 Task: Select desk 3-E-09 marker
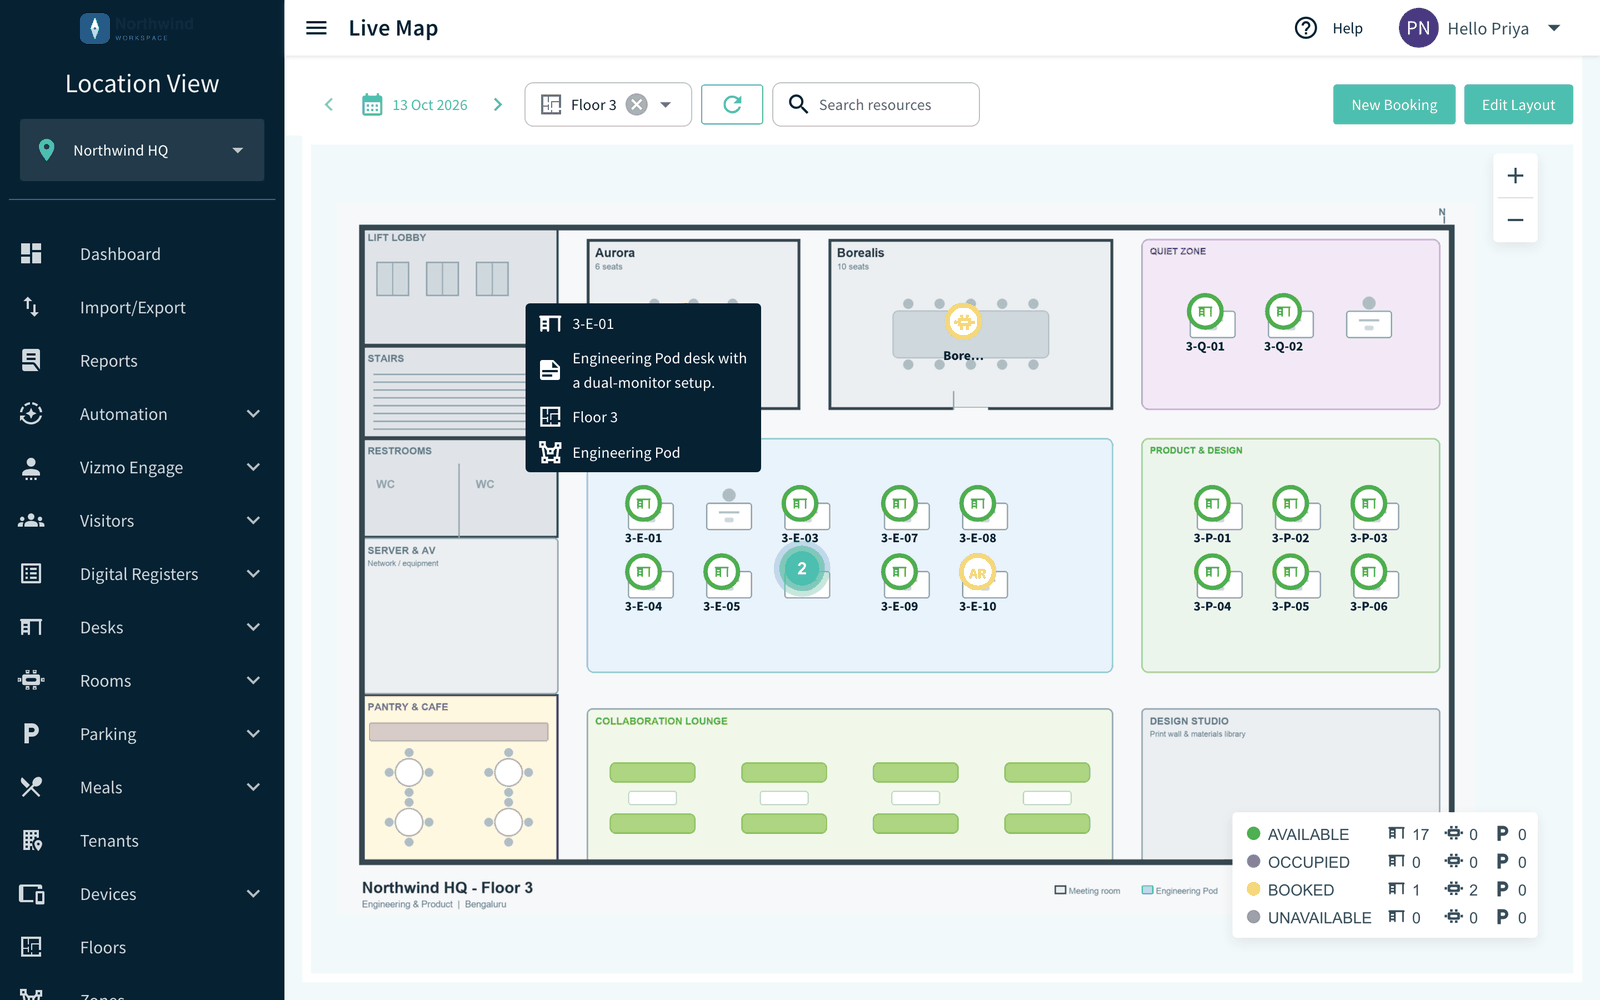[x=899, y=572]
